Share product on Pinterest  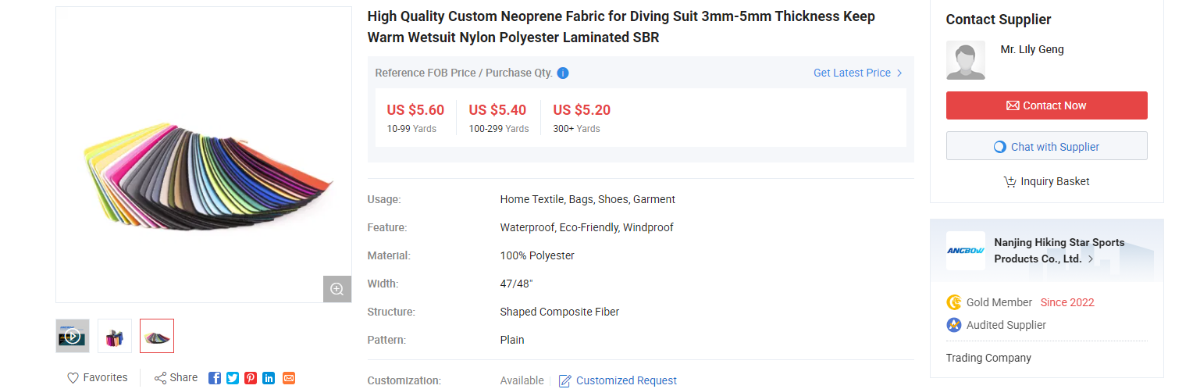coord(251,378)
